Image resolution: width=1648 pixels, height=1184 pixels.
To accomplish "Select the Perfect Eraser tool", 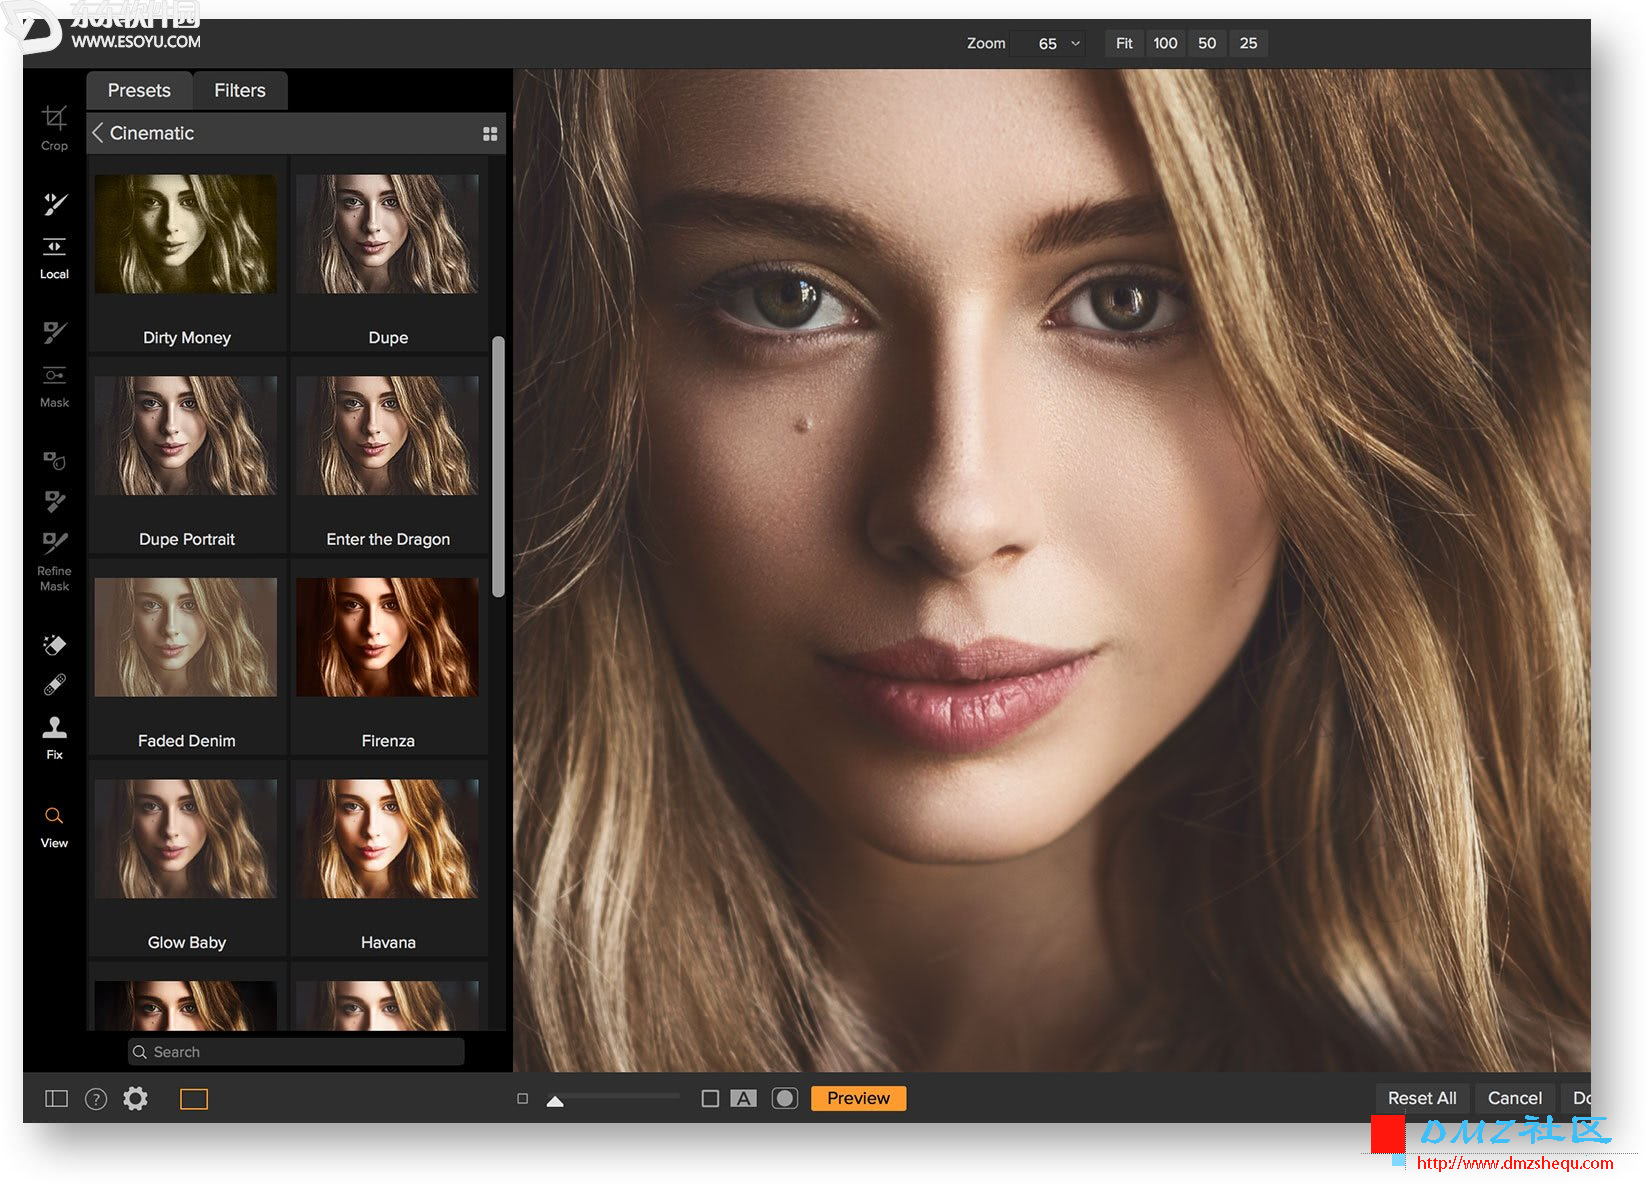I will (x=54, y=645).
